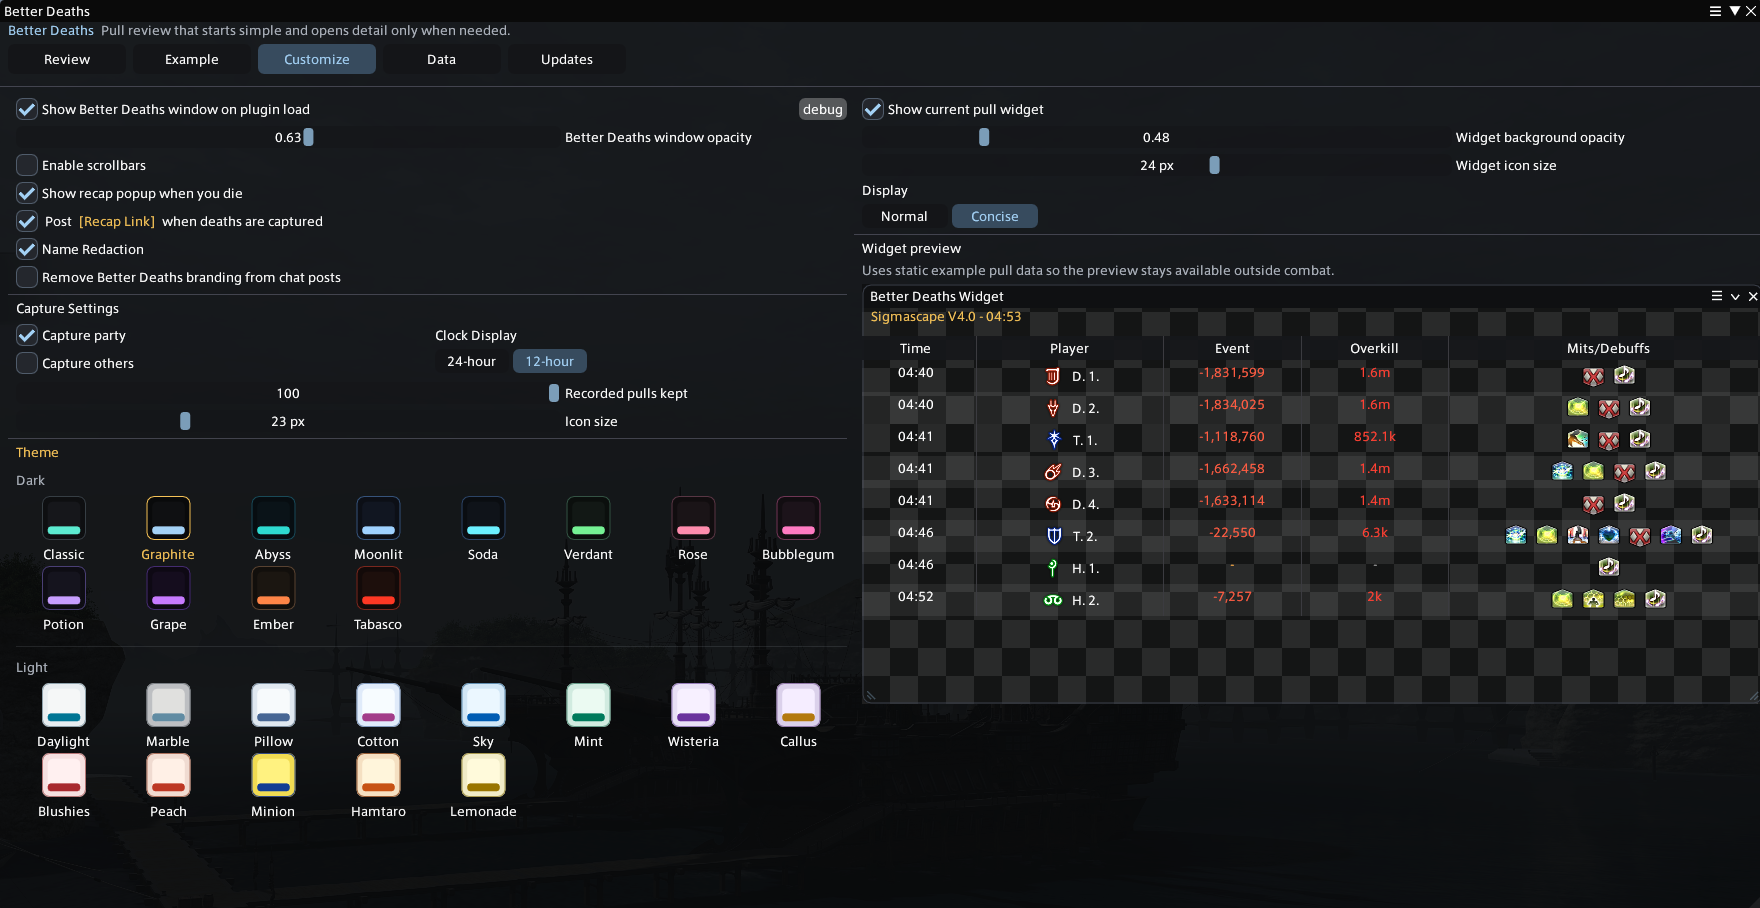
Task: Select the Soda theme swatch
Action: point(483,518)
